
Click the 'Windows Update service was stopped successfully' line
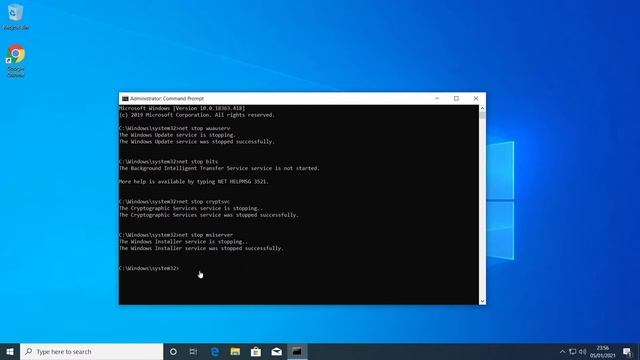point(197,142)
